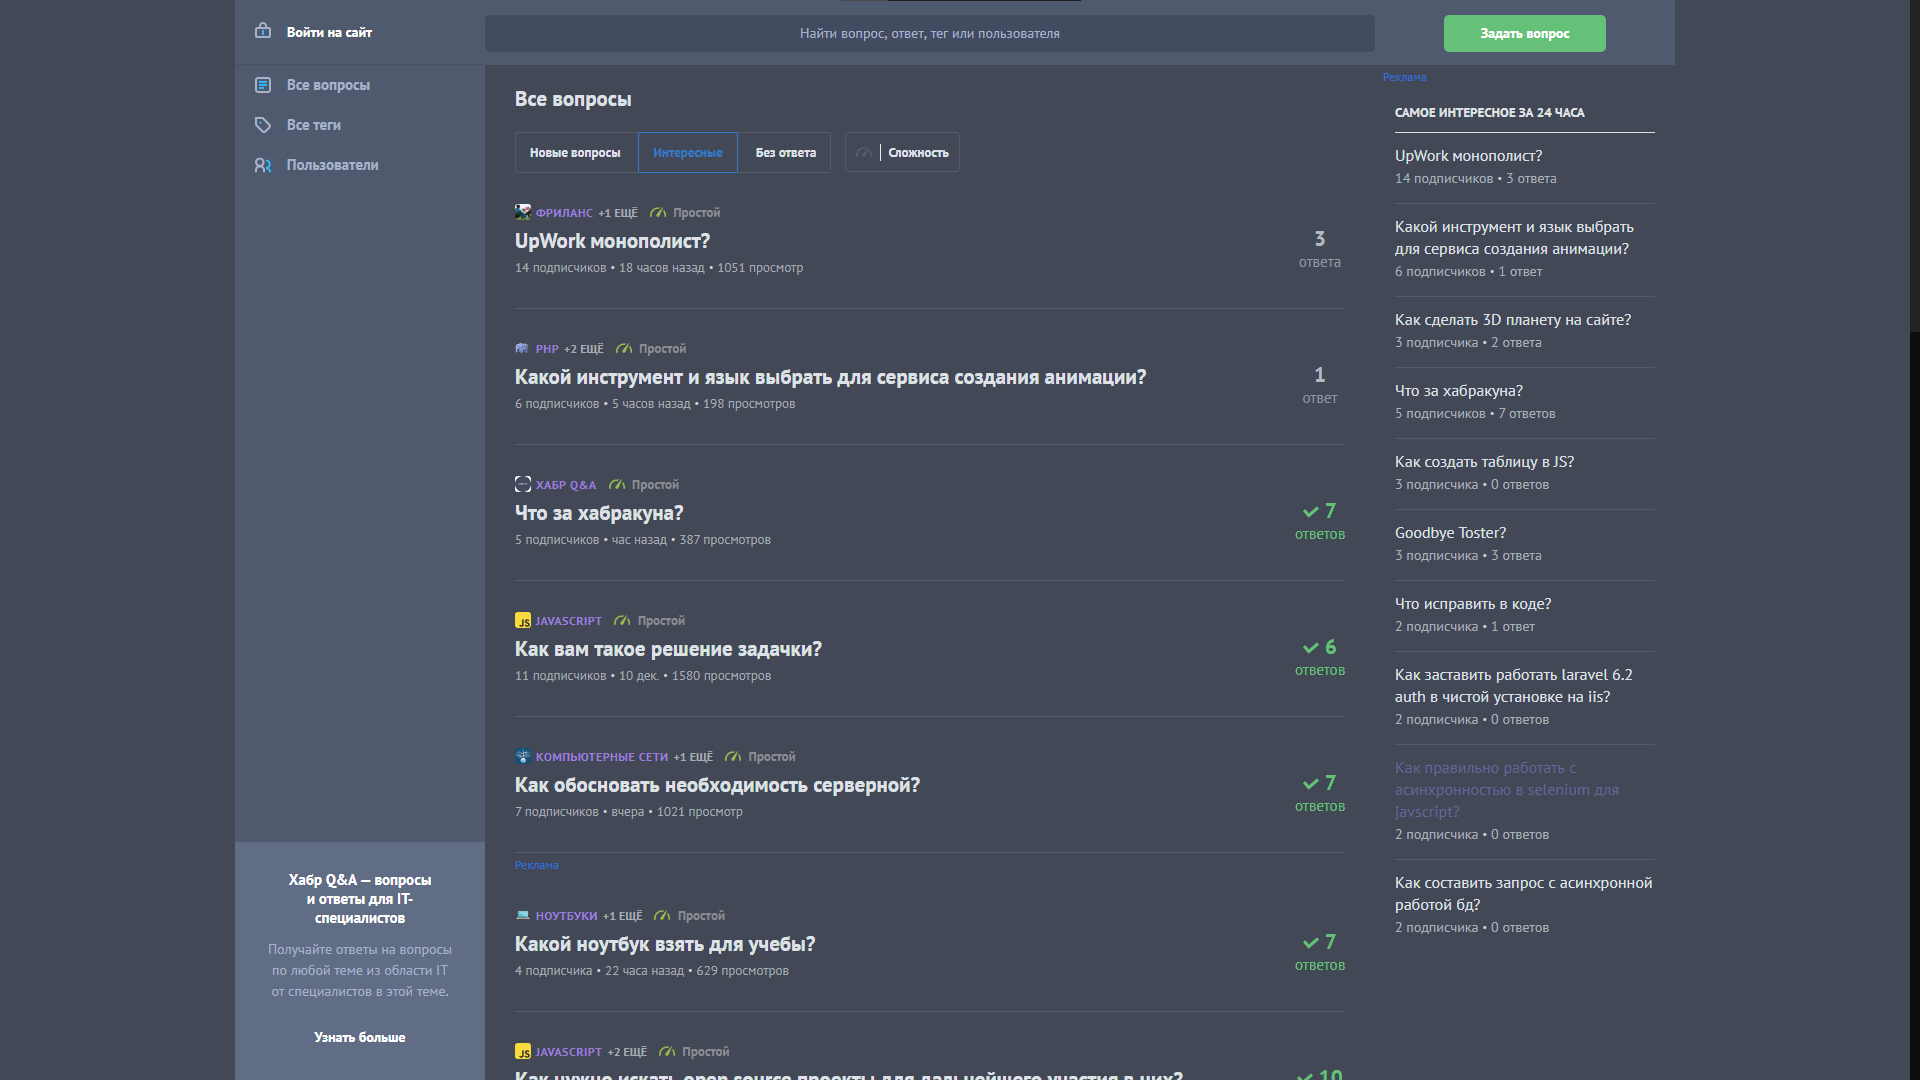Select the 'Интересные' tab
The height and width of the screenshot is (1080, 1920).
tap(687, 152)
